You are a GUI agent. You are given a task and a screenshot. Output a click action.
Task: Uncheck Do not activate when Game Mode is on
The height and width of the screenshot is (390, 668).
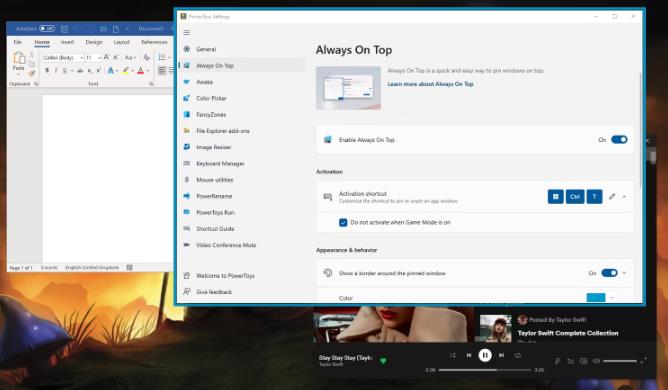coord(343,222)
